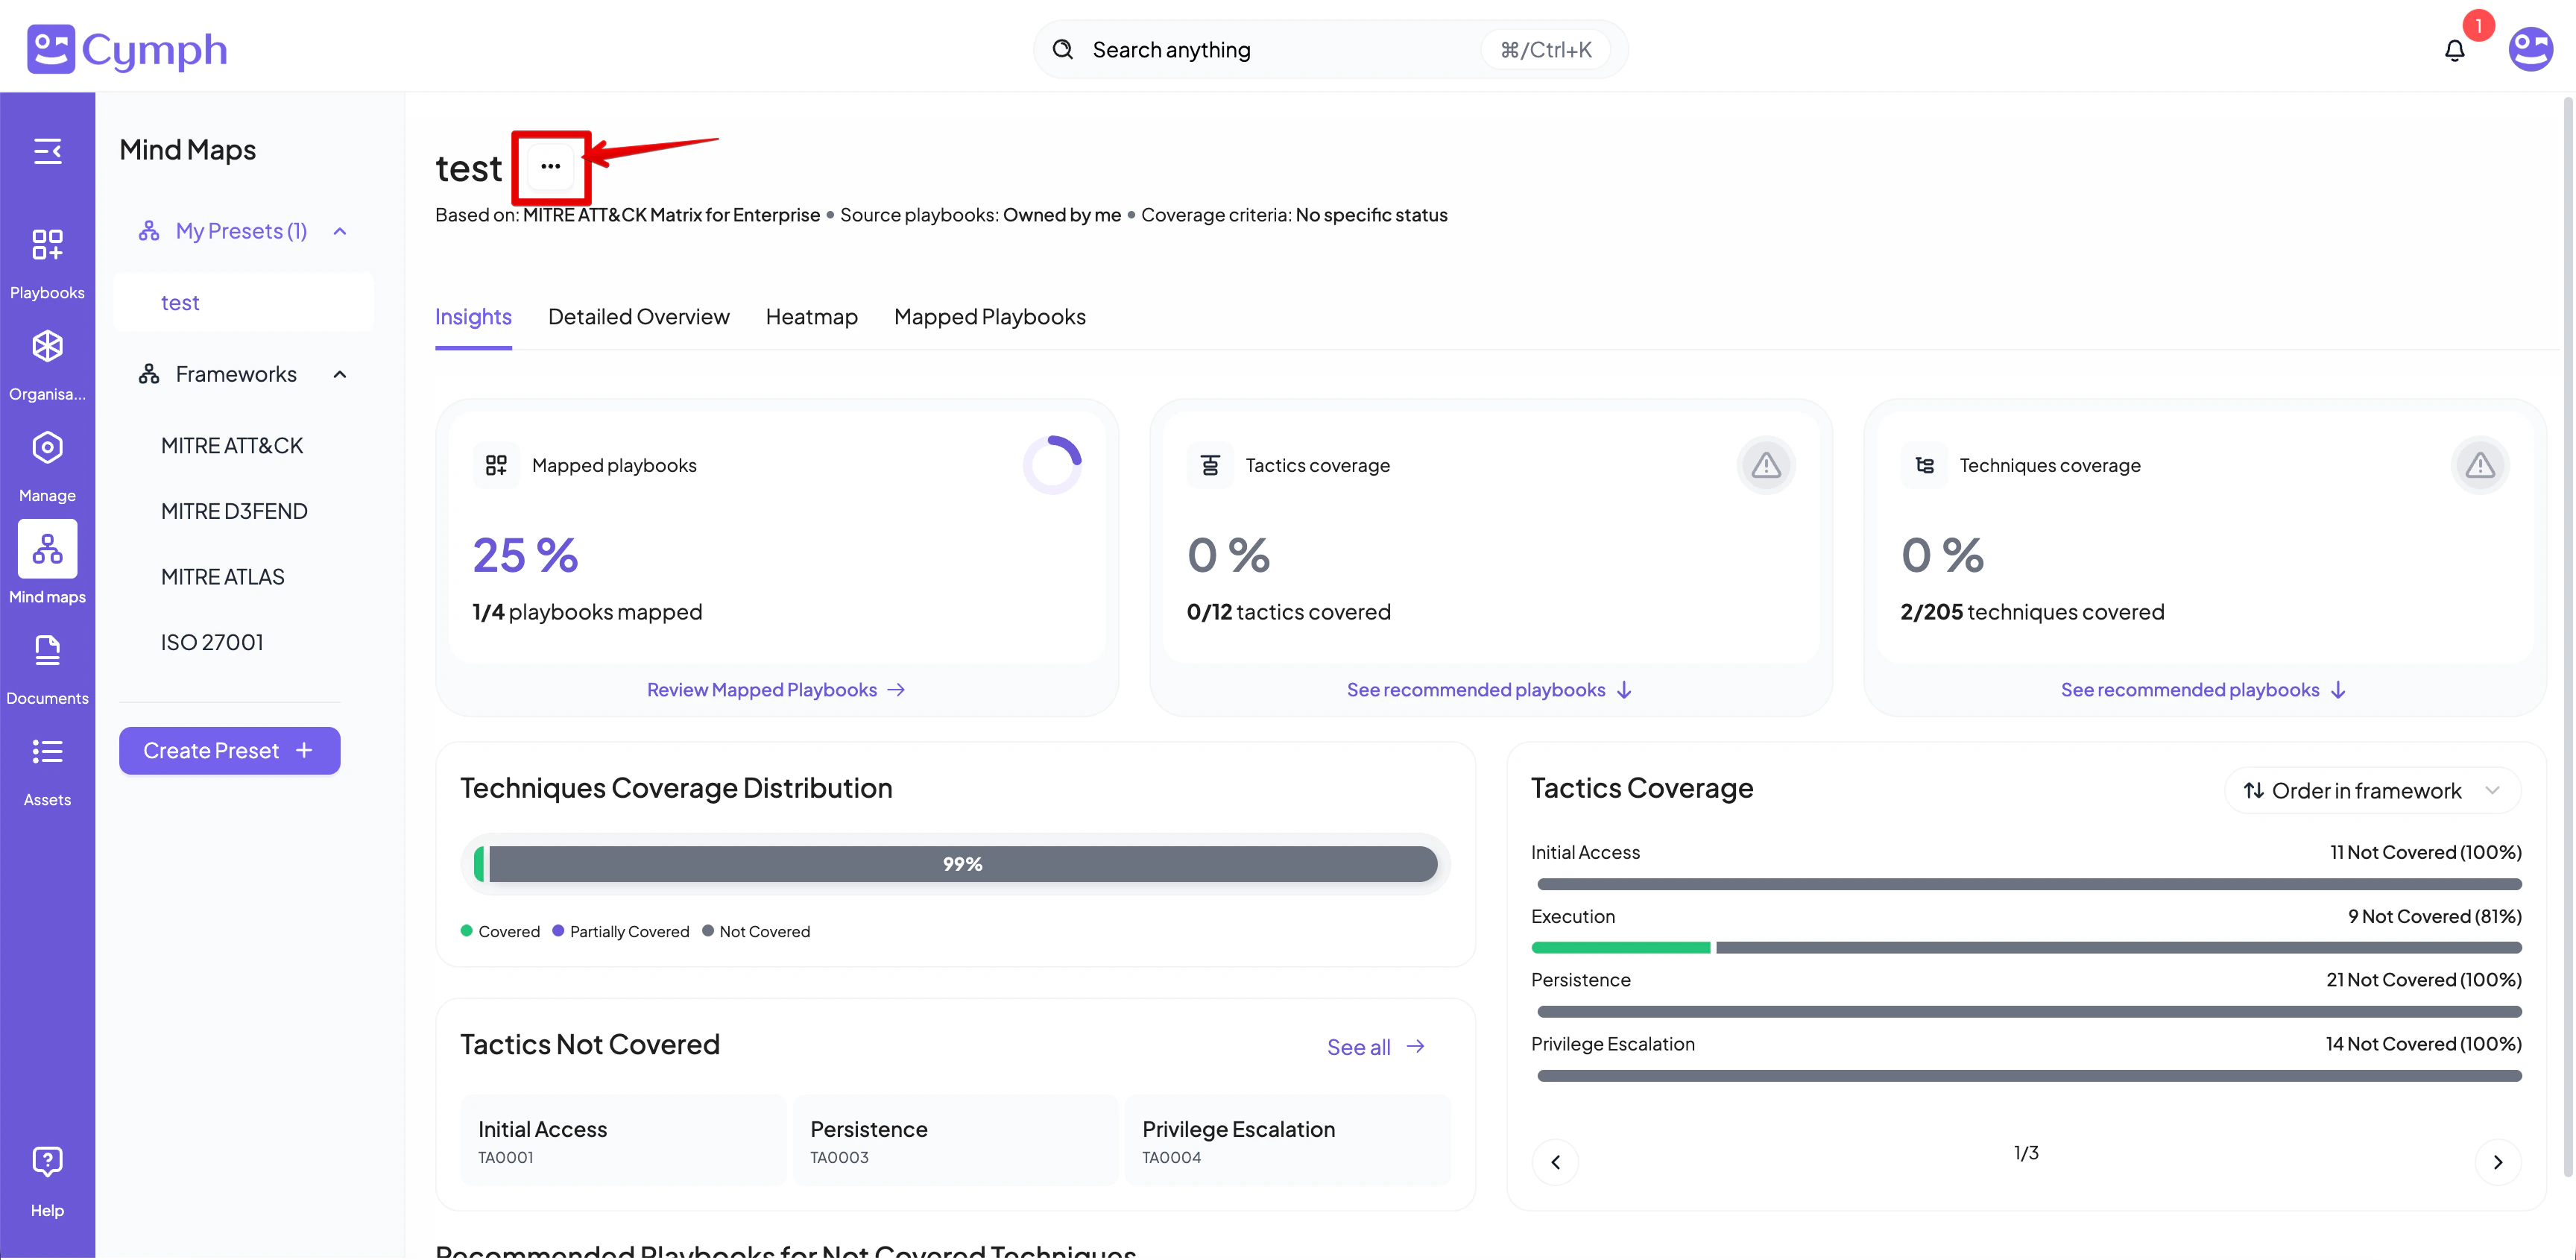This screenshot has width=2576, height=1260.
Task: Click the '2/205 techniques covered' text
Action: [2032, 612]
